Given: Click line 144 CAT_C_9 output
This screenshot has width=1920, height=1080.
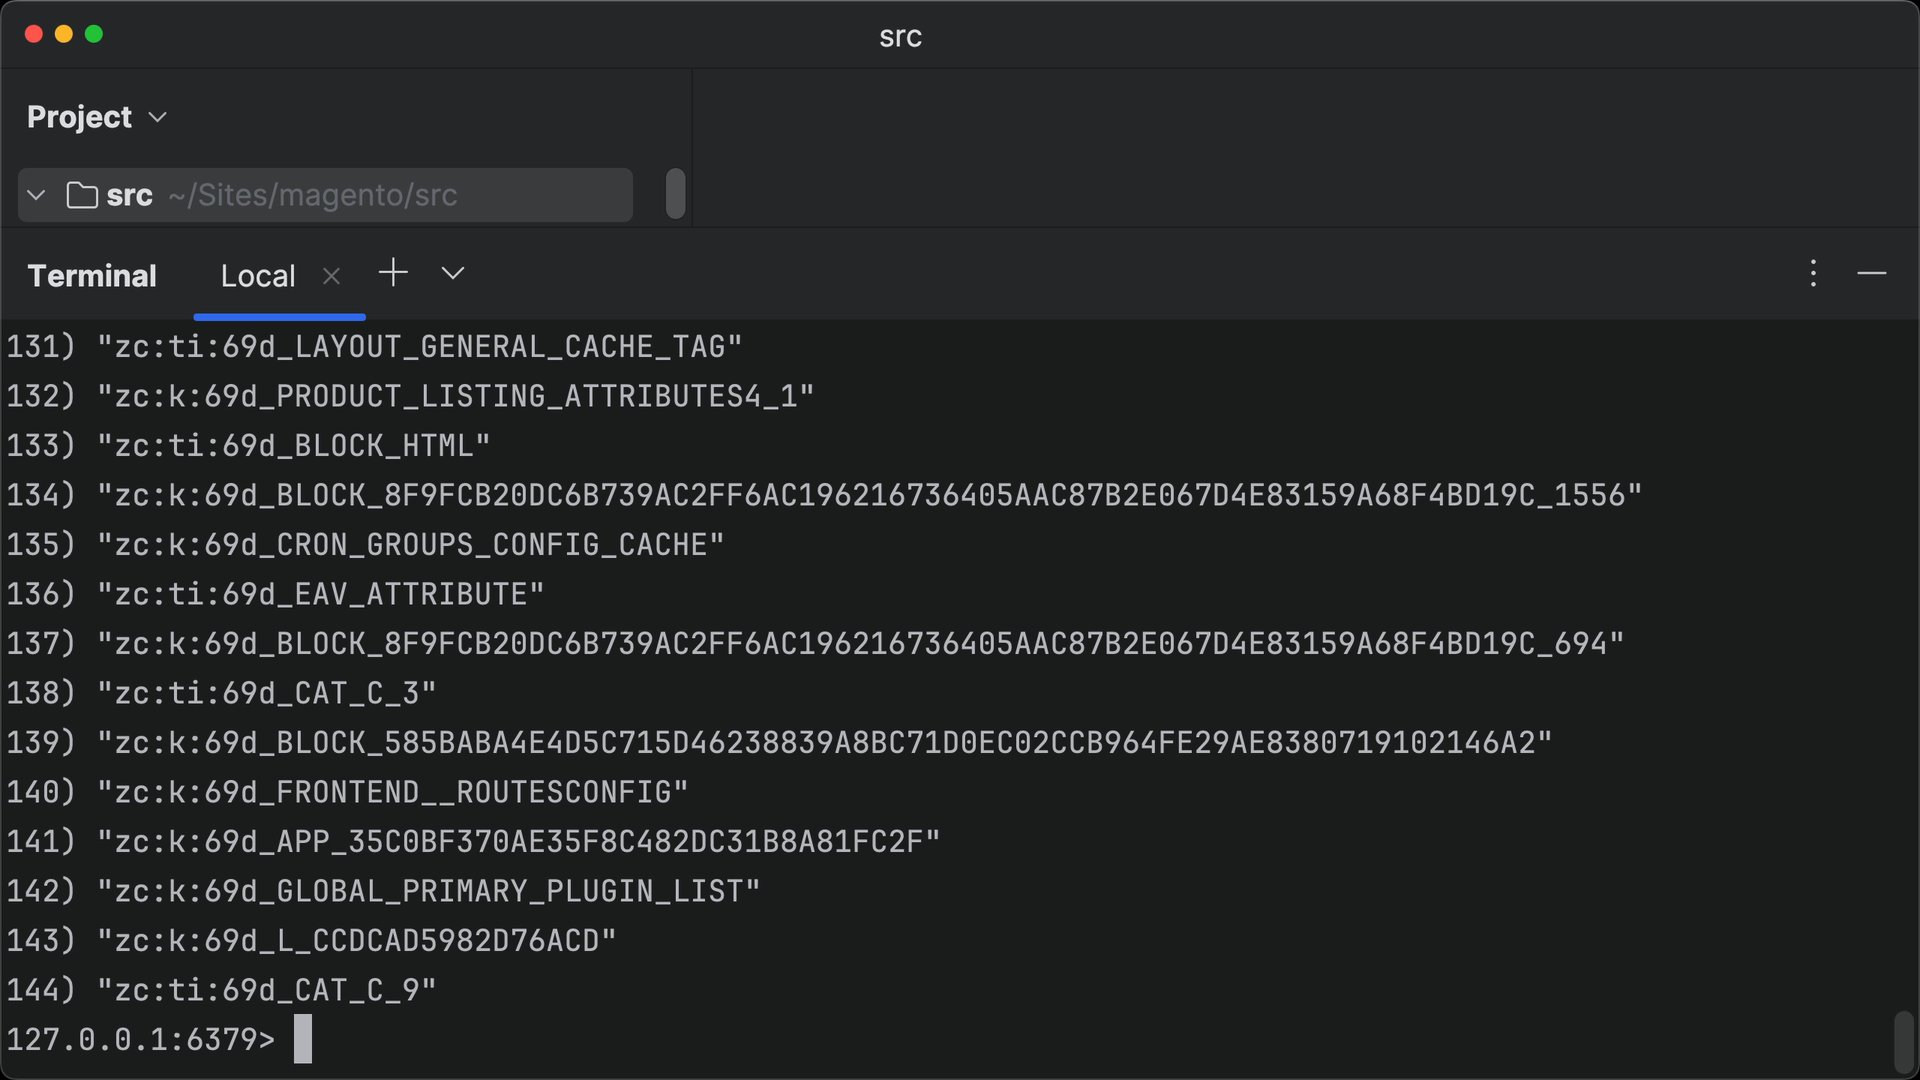Looking at the screenshot, I should click(x=222, y=990).
